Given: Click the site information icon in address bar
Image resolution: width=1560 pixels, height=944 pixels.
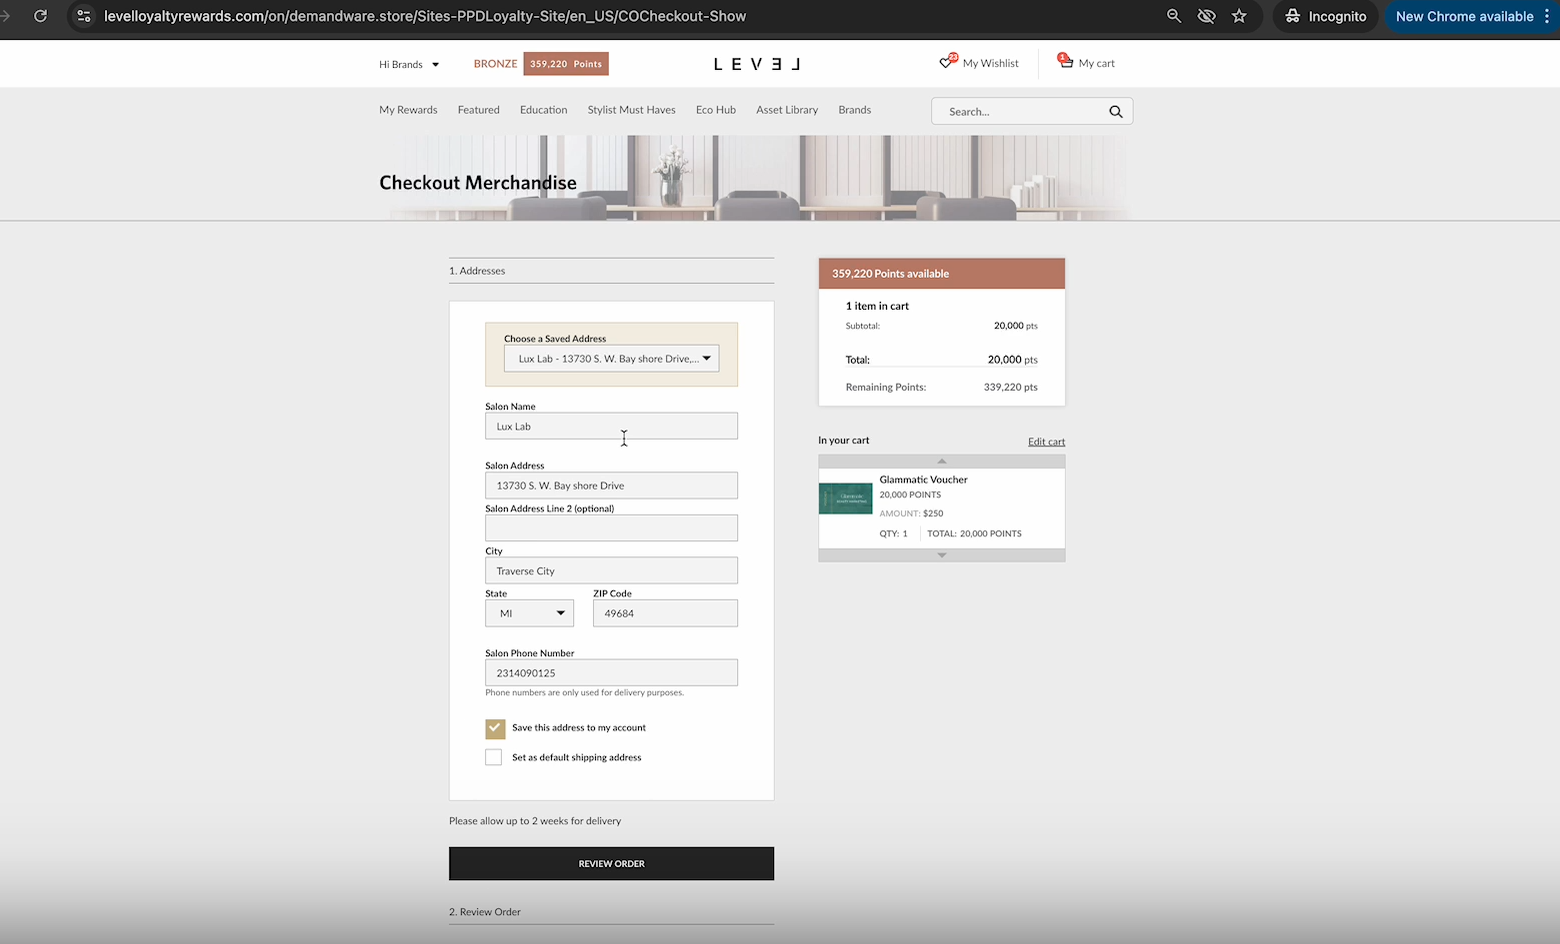Looking at the screenshot, I should pos(84,16).
